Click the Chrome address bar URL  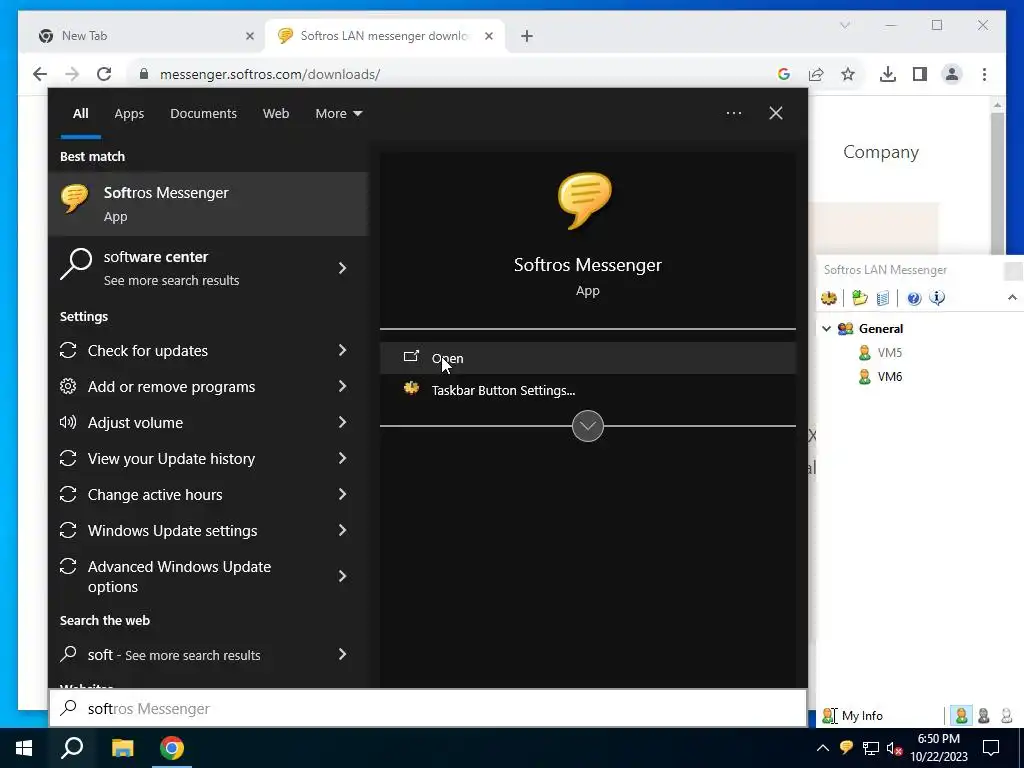click(270, 74)
